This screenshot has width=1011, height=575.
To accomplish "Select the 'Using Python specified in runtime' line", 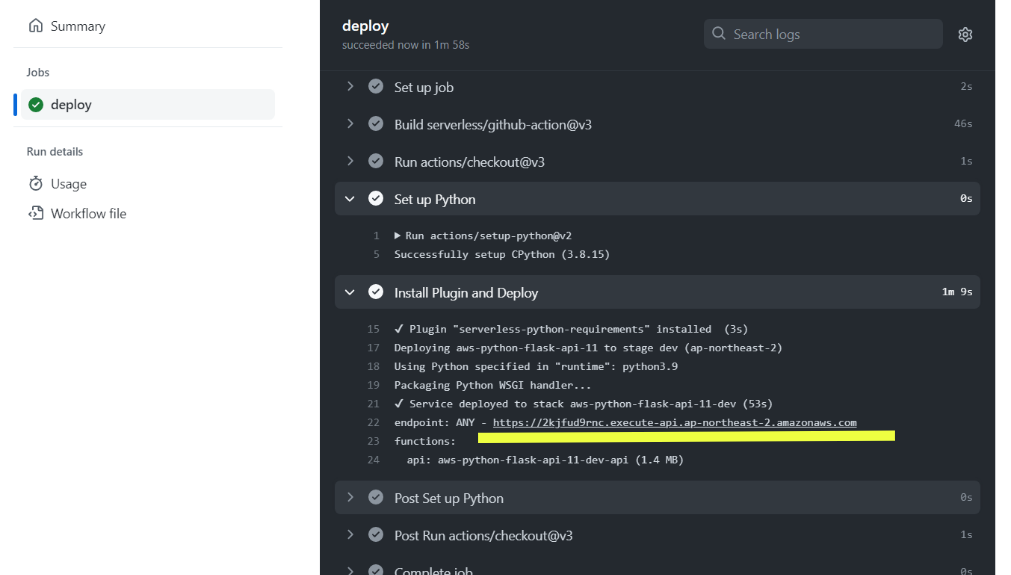I will (536, 367).
